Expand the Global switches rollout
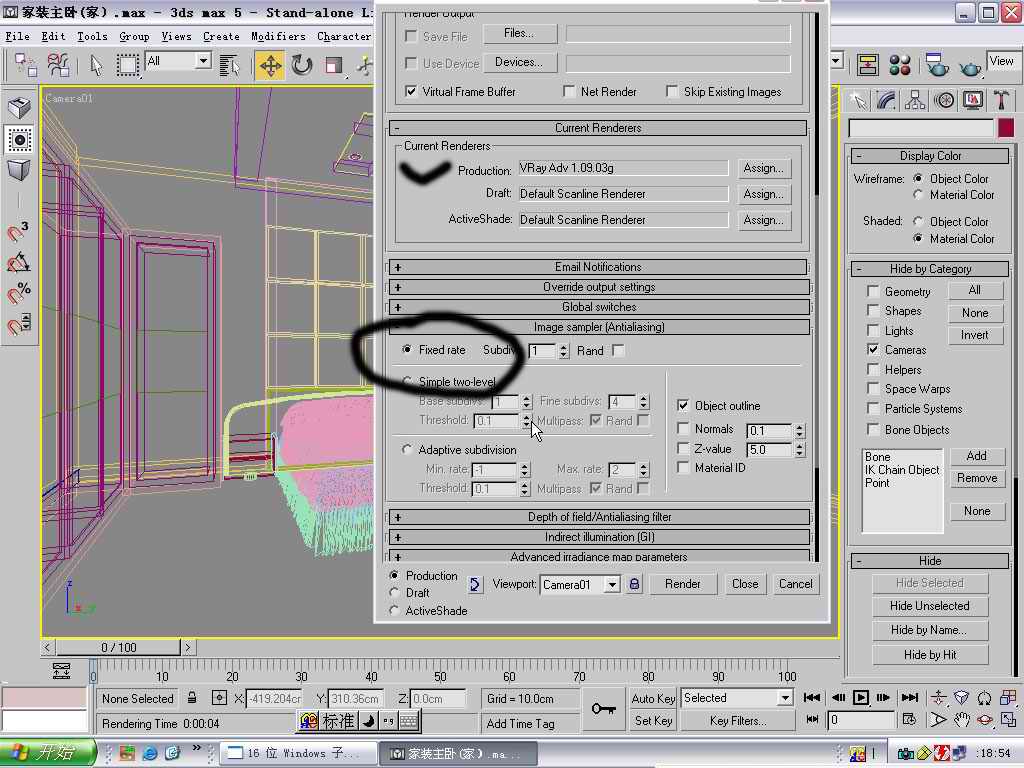This screenshot has width=1024, height=768. [598, 307]
